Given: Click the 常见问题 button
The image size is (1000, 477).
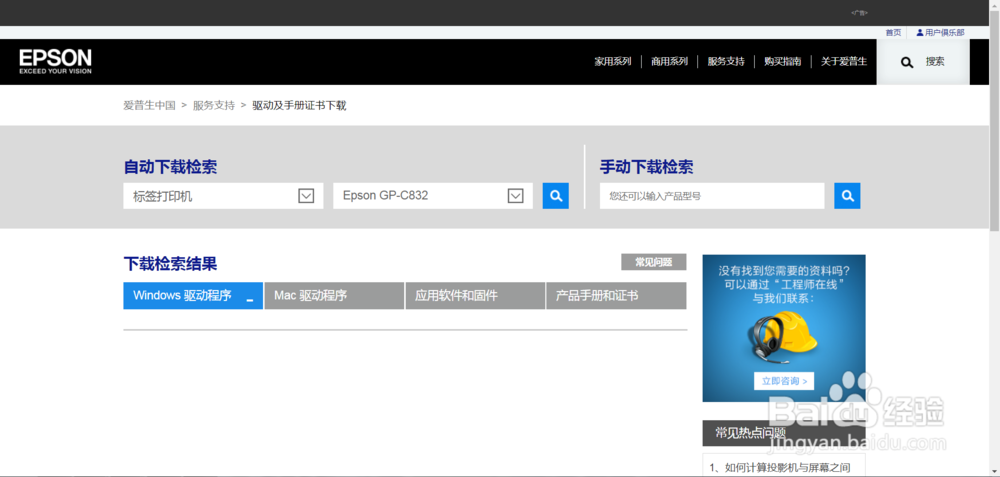Looking at the screenshot, I should 654,262.
